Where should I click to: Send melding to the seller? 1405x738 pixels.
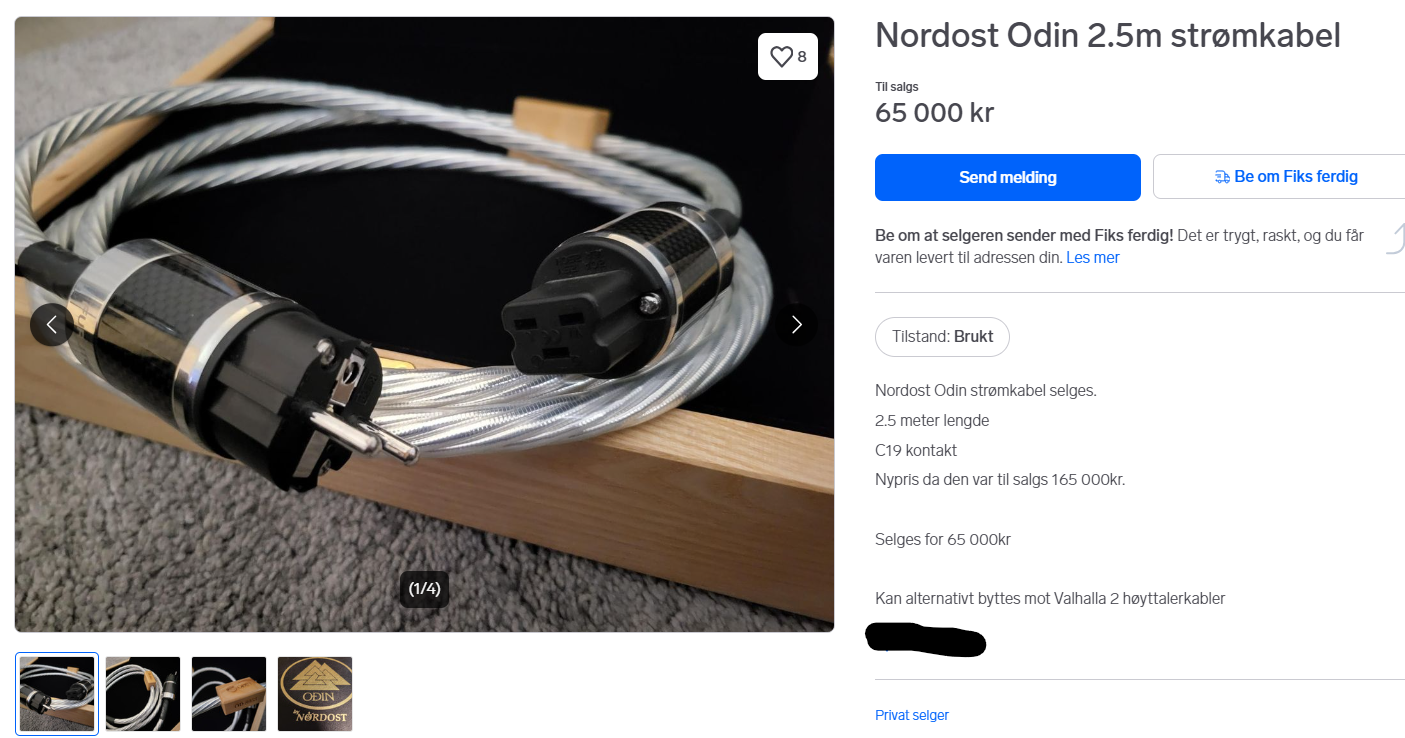[x=1008, y=177]
